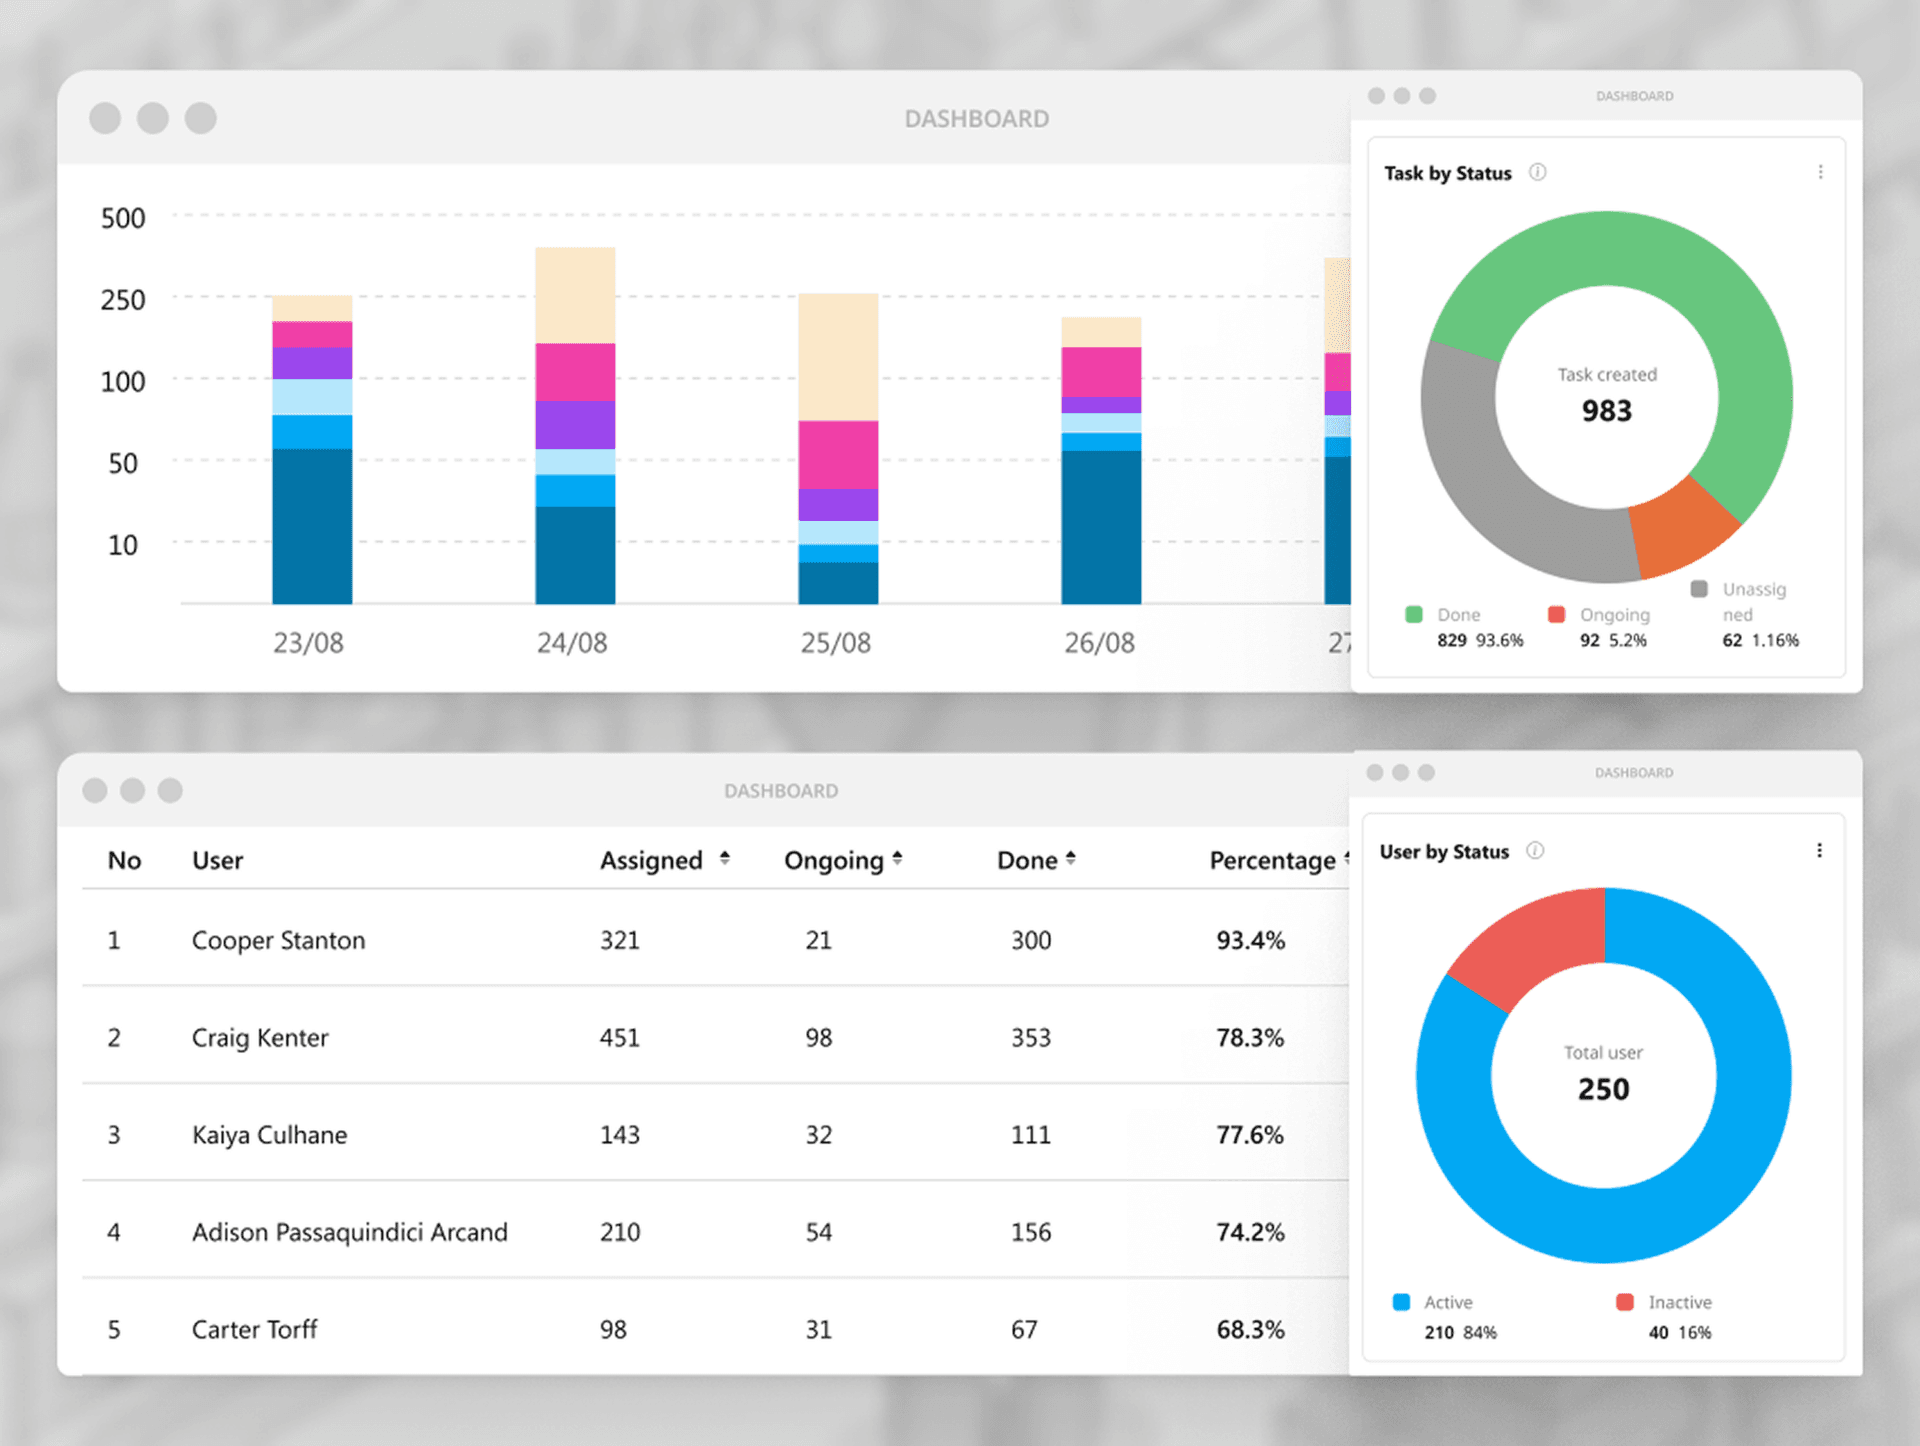Open the User by Status options menu

1820,849
